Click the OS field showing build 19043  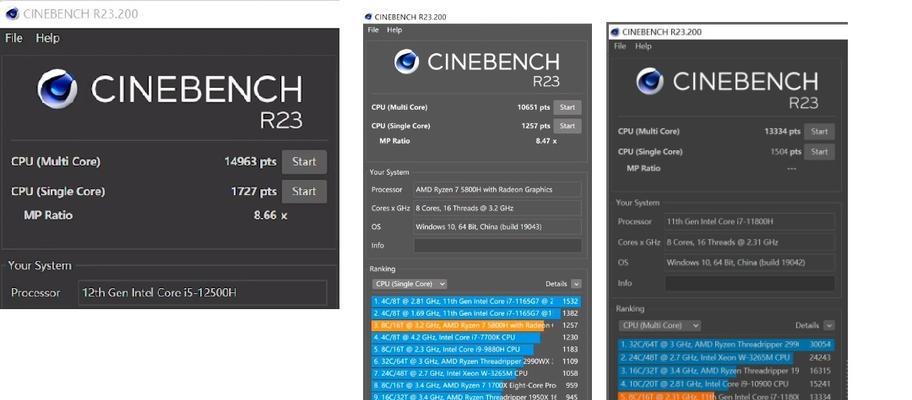pyautogui.click(x=497, y=227)
